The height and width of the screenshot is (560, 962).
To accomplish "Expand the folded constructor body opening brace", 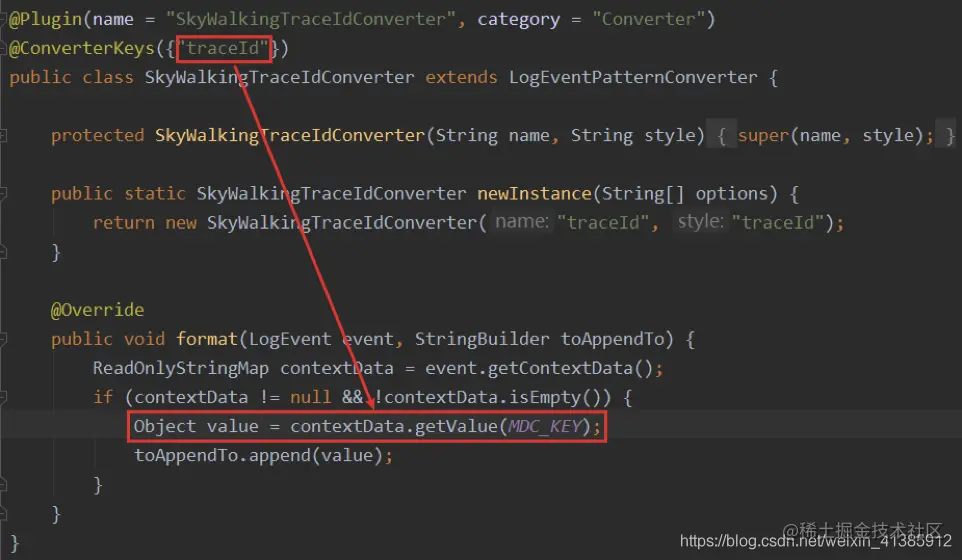I will [x=722, y=136].
